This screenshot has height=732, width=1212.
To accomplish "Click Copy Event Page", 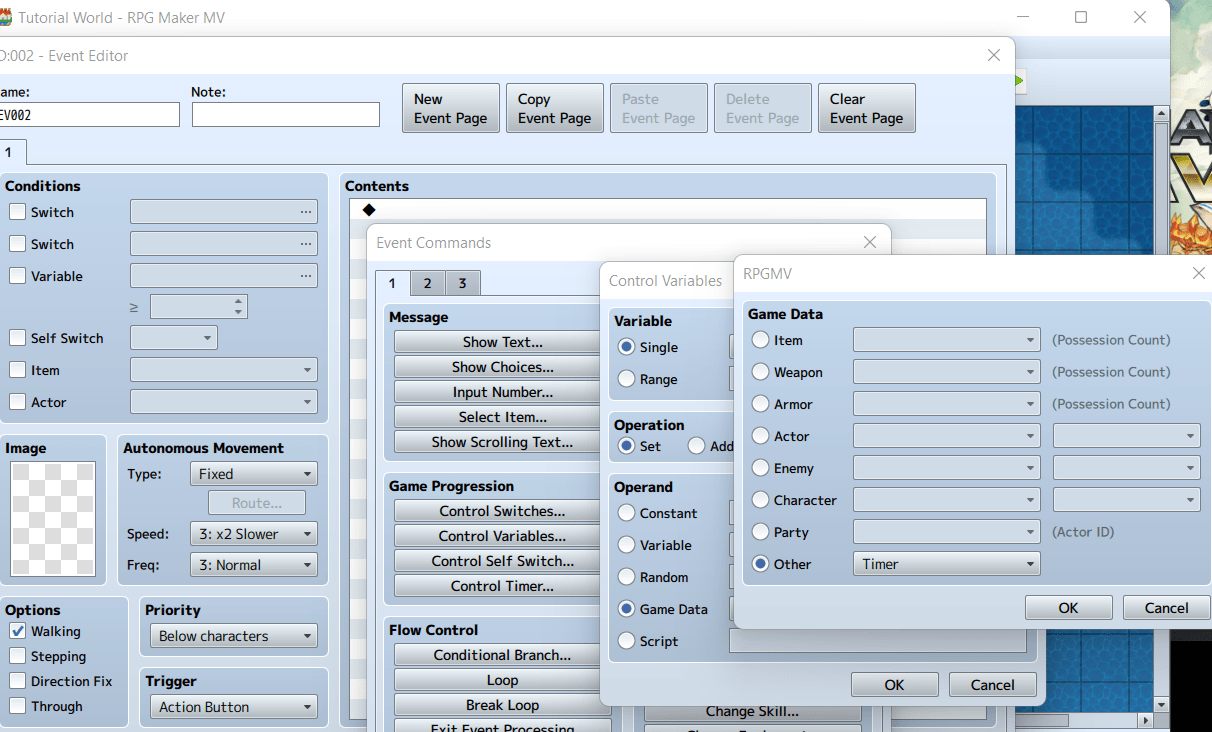I will [x=554, y=107].
